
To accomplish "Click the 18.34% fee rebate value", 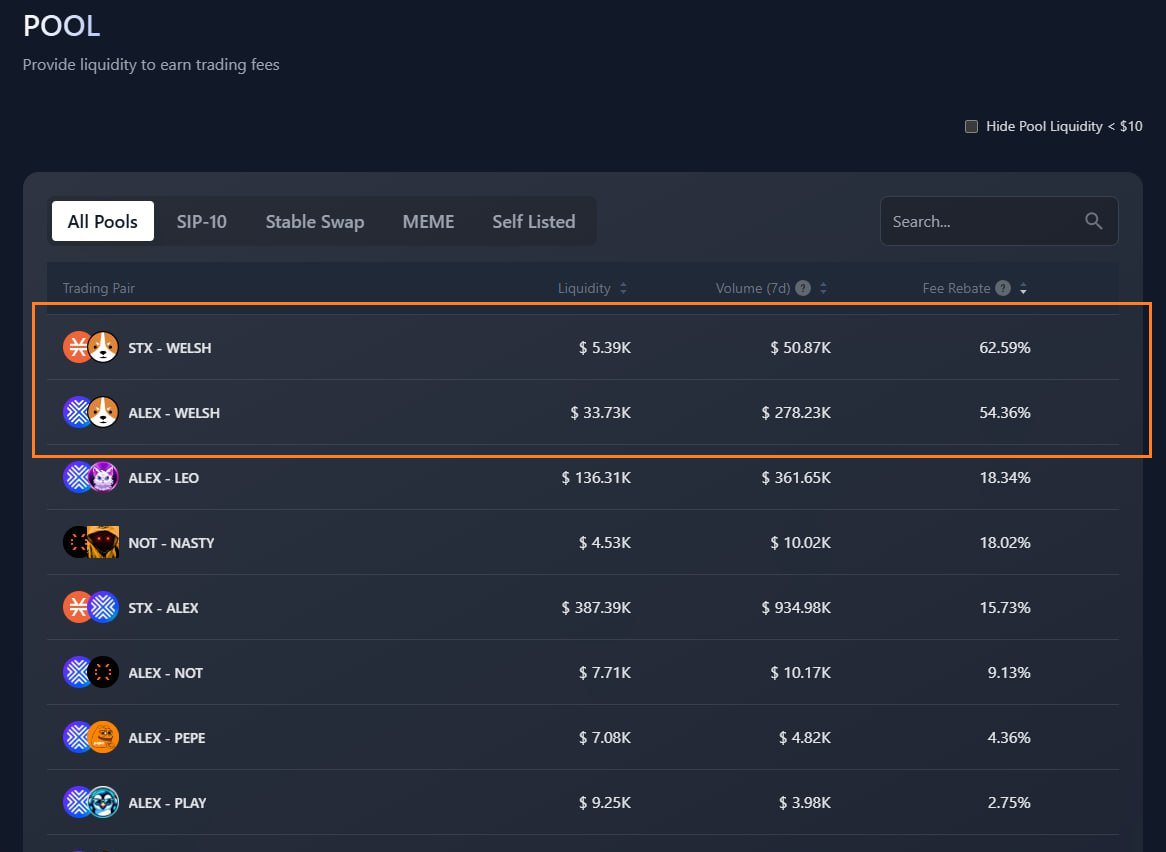I will pos(1005,477).
